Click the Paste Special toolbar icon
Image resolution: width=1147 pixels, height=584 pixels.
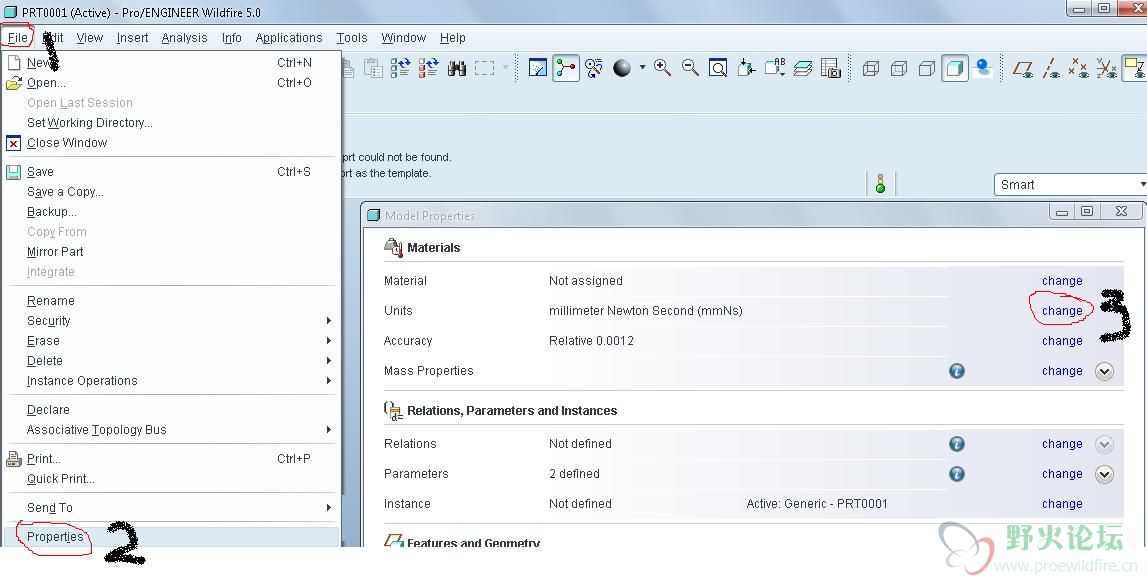[x=374, y=68]
